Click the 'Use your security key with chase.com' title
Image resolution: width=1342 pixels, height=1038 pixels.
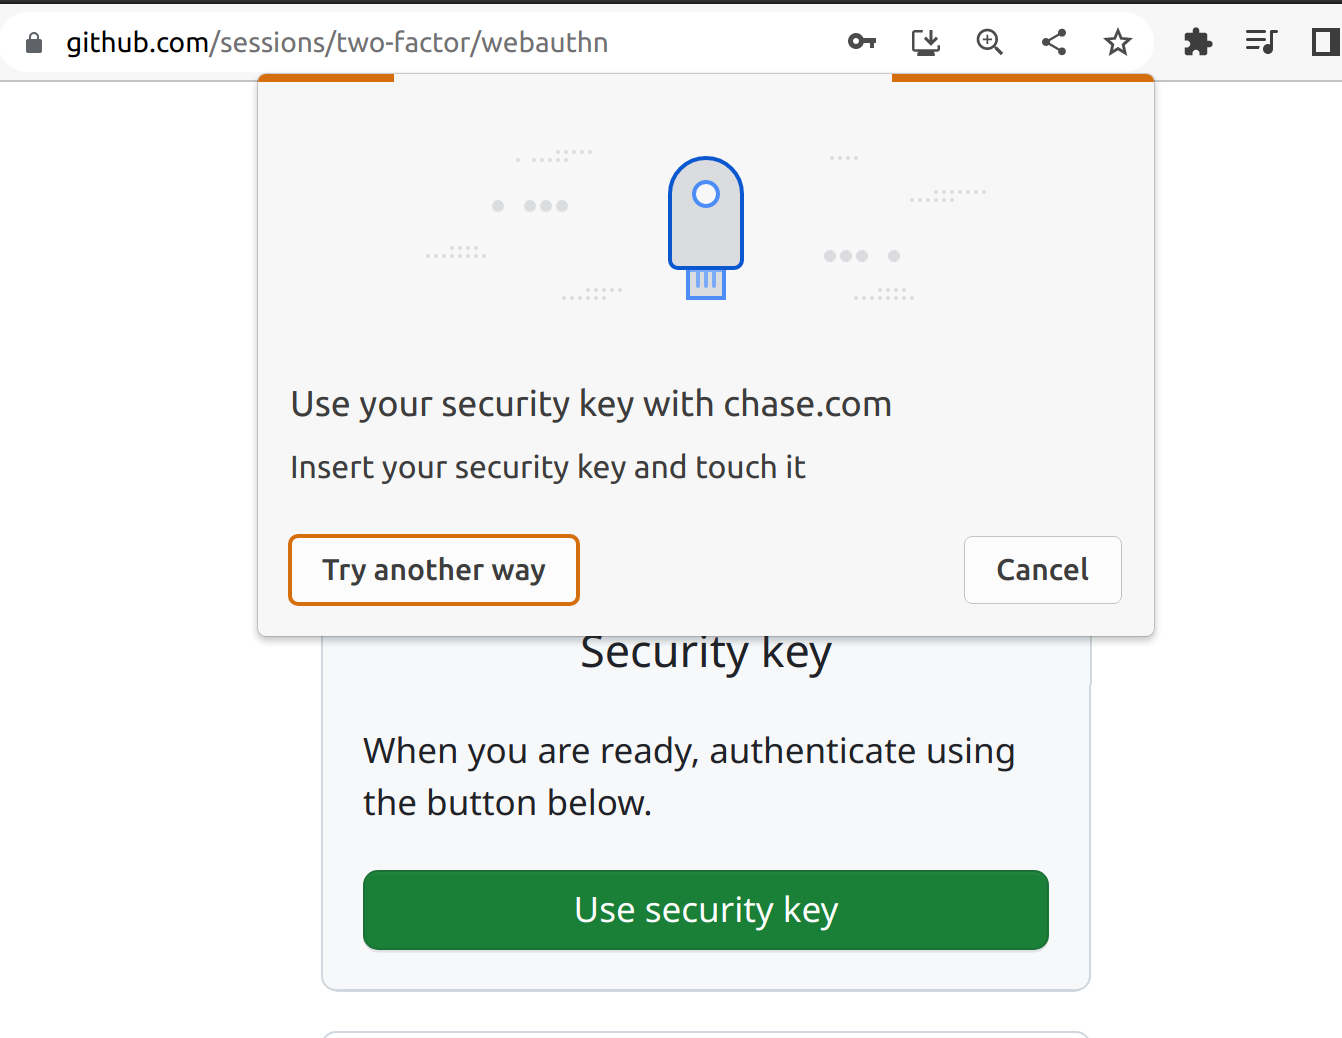590,404
